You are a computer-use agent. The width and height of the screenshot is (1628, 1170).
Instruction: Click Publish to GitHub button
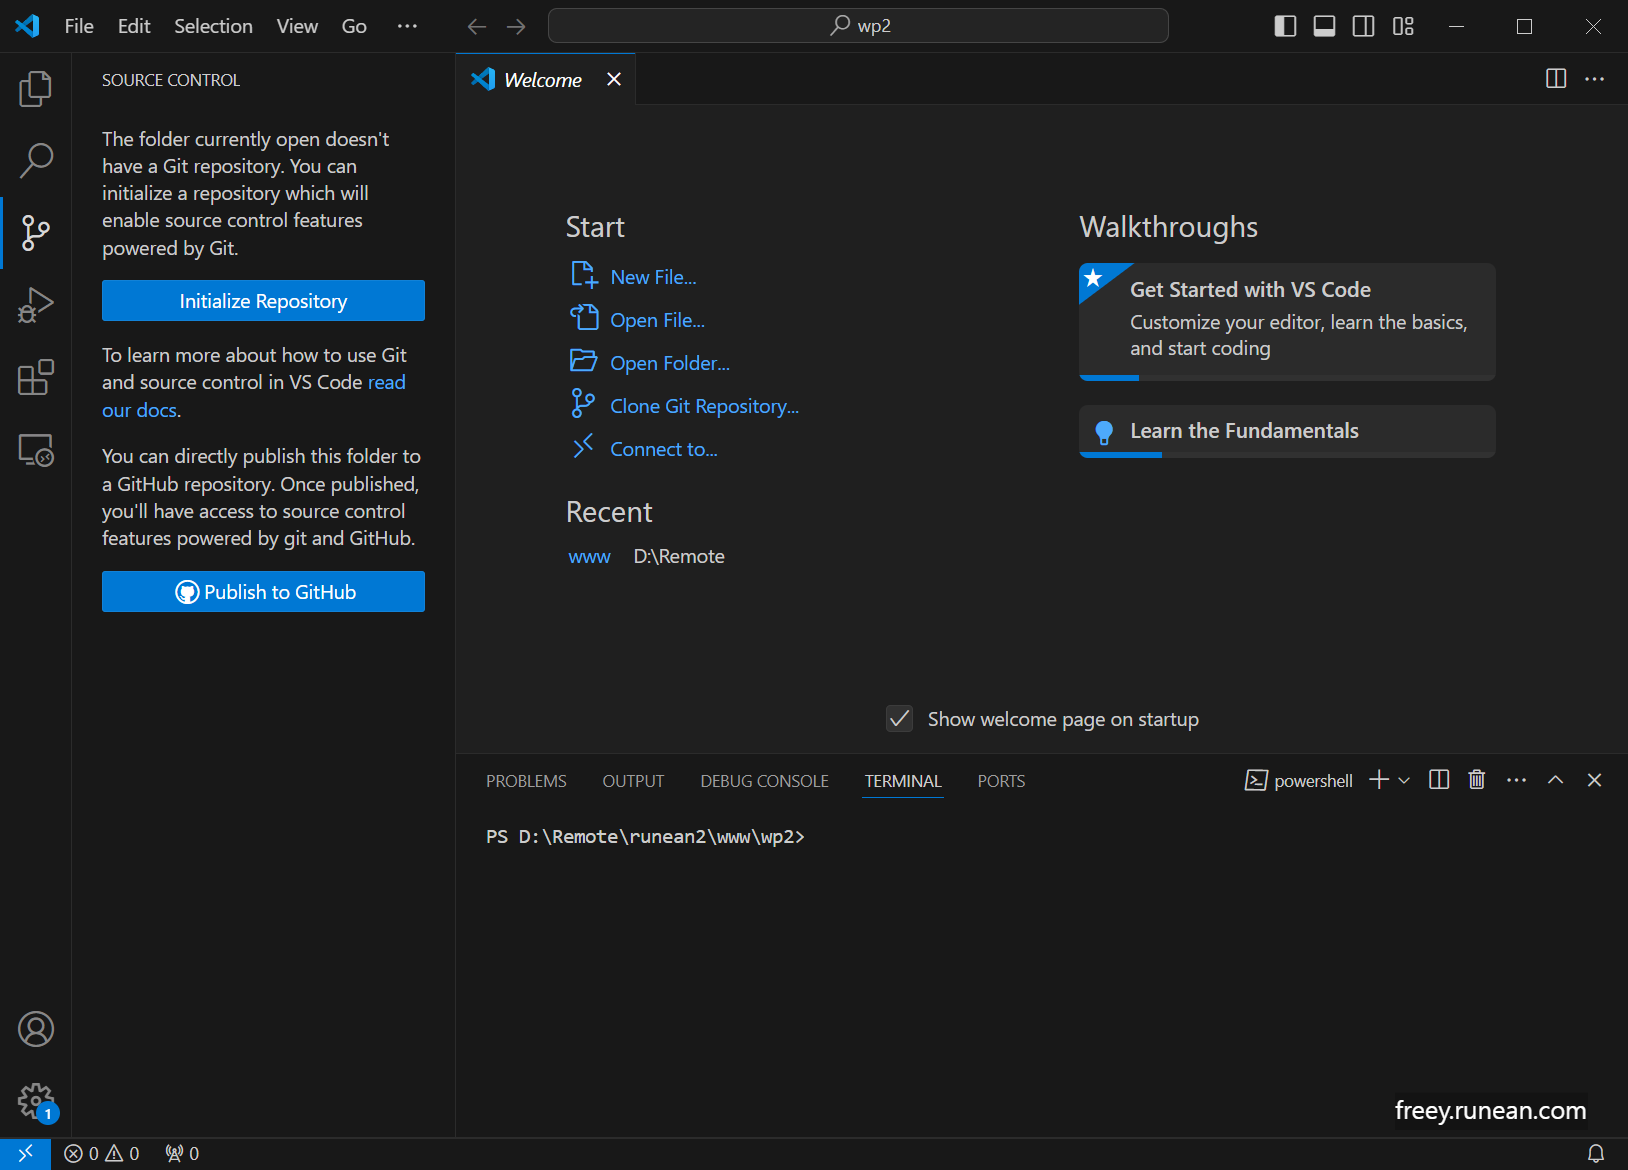pyautogui.click(x=263, y=592)
